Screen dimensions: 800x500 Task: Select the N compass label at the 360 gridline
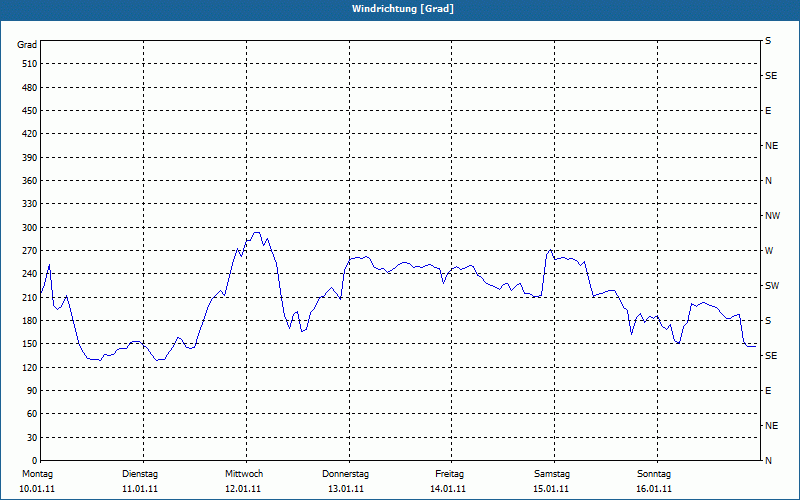point(768,181)
